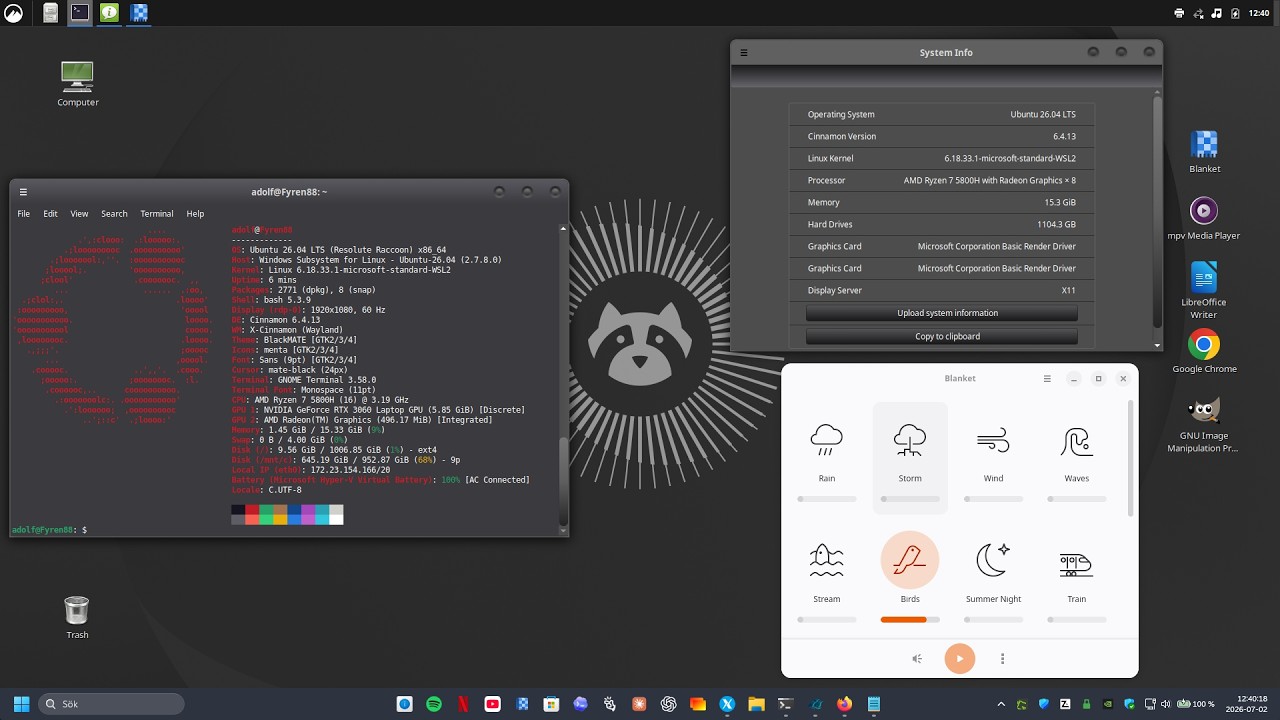Adjust the Wind volume slider

[993, 499]
